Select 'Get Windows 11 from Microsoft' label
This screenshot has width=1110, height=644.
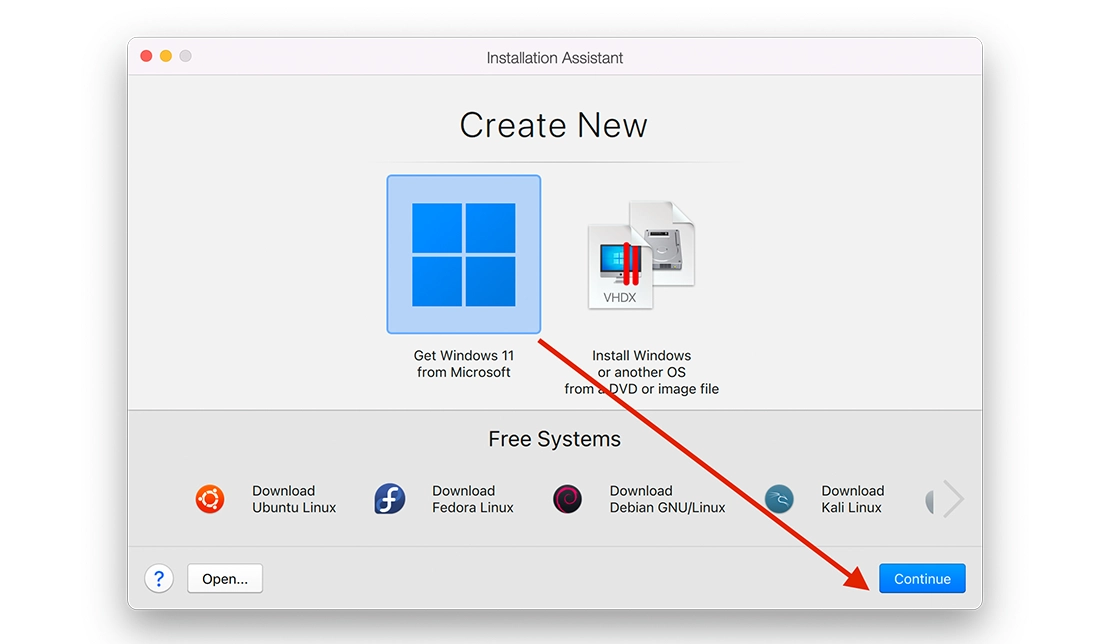click(463, 364)
